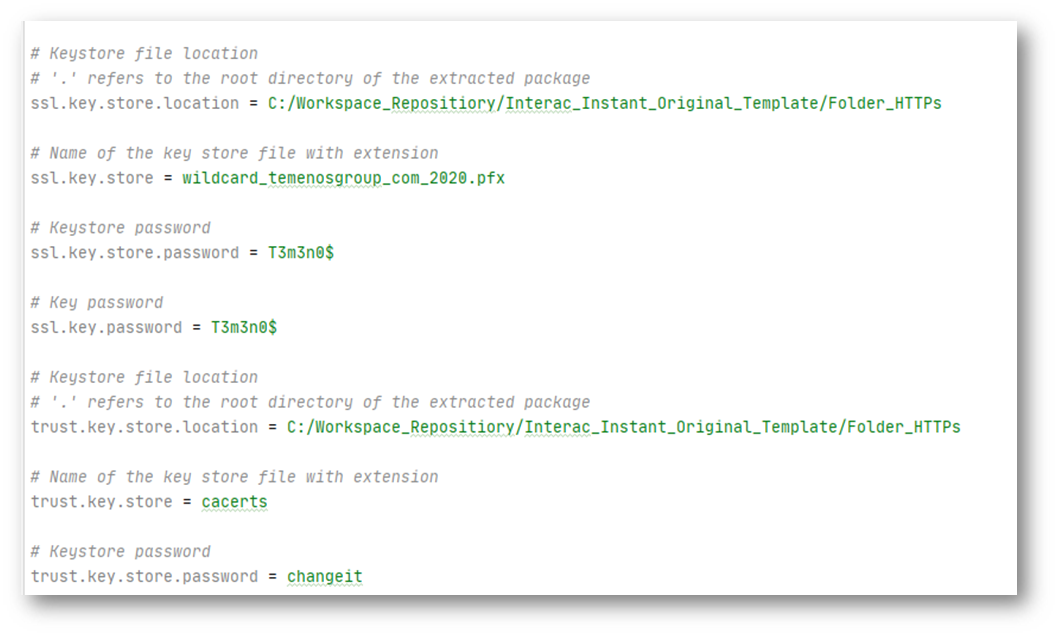Click the ssl.key.store.location folder path value

(604, 103)
